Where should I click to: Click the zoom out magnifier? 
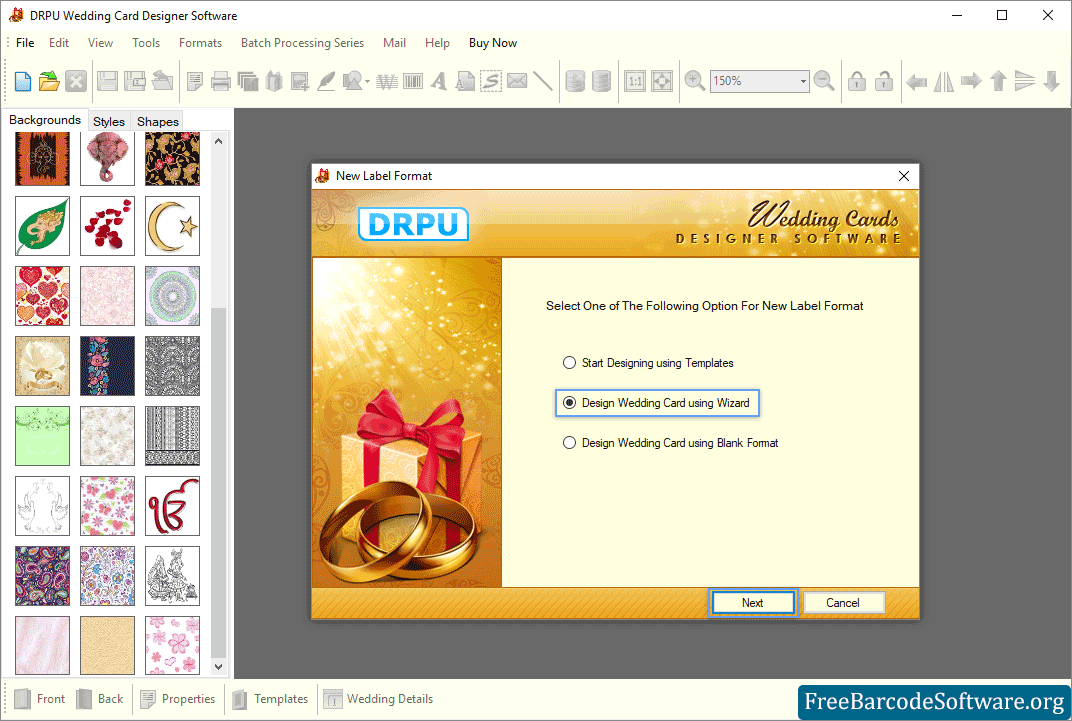coord(824,81)
